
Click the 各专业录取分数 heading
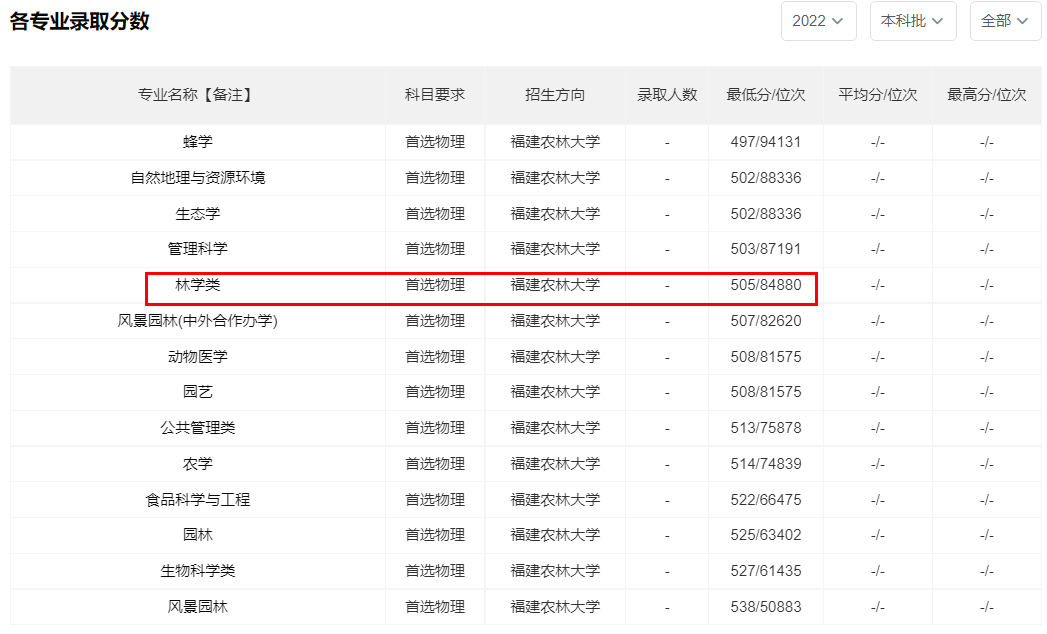(x=80, y=21)
